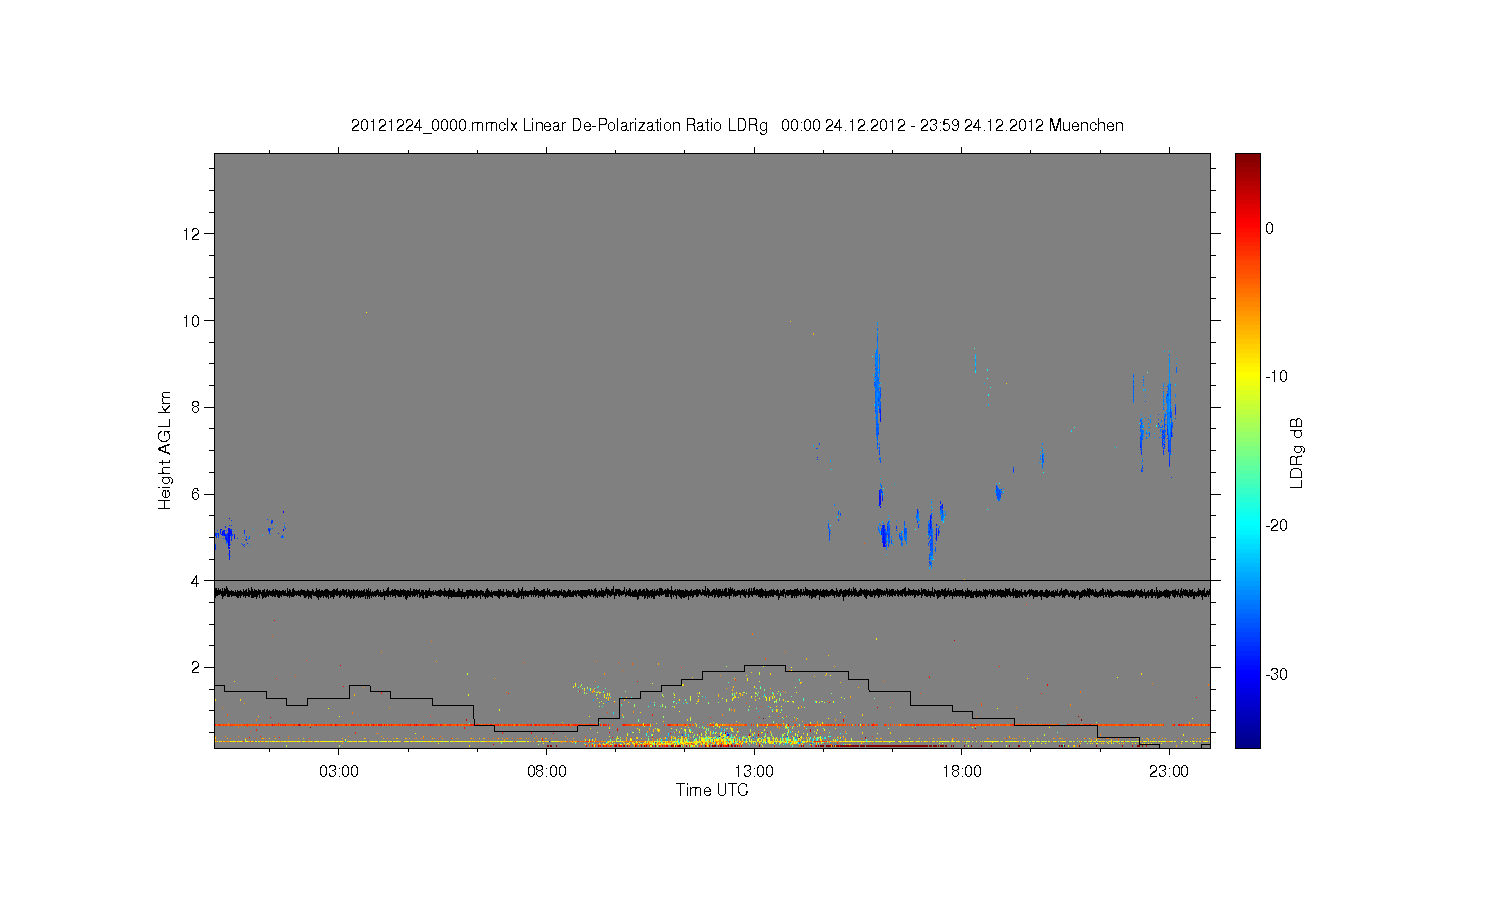Click the colorbar value -30
This screenshot has width=1500, height=900.
tap(1276, 675)
